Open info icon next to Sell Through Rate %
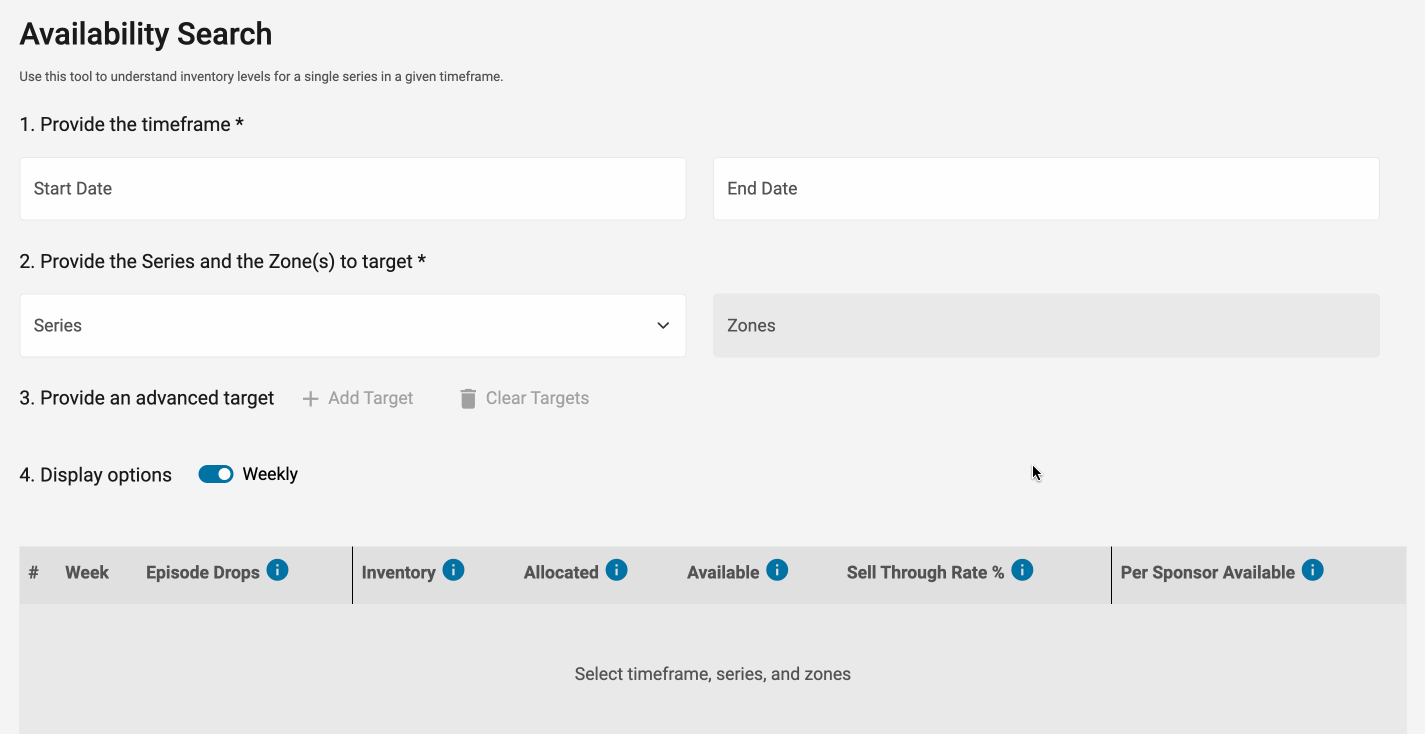Viewport: 1425px width, 734px height. (1022, 570)
